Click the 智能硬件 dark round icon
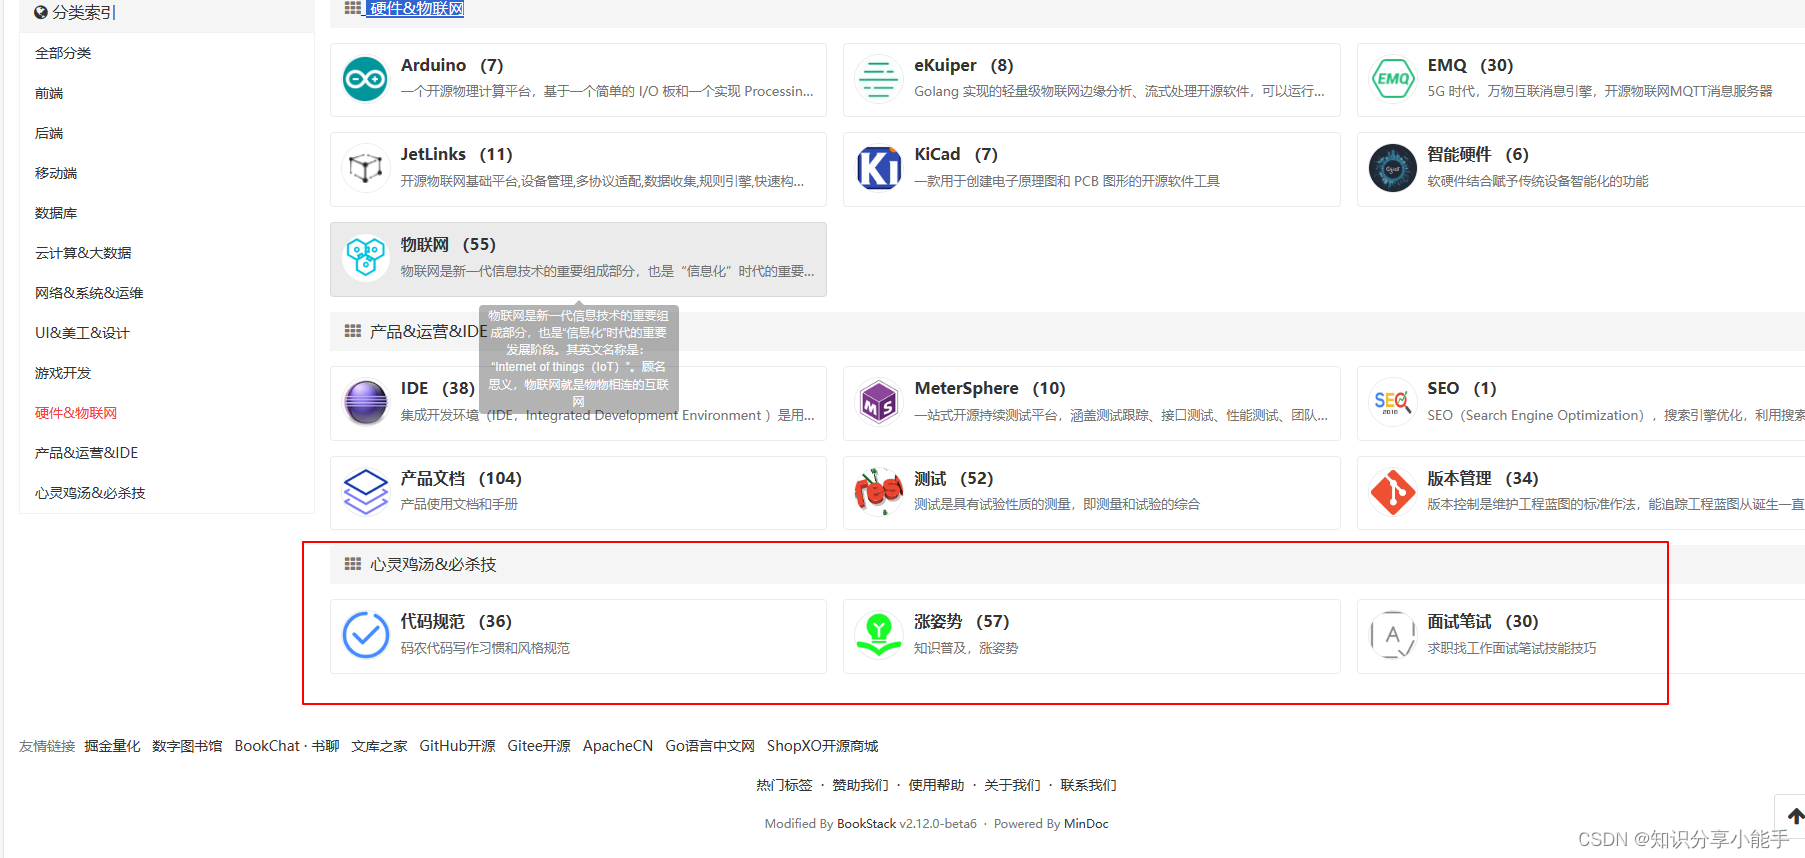Viewport: 1805px width, 858px height. point(1392,168)
